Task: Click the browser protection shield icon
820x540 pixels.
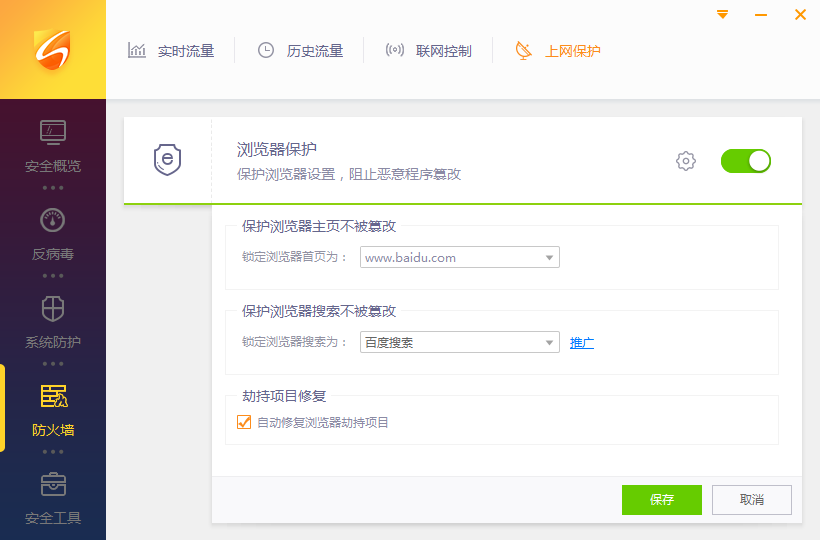Action: pyautogui.click(x=167, y=159)
